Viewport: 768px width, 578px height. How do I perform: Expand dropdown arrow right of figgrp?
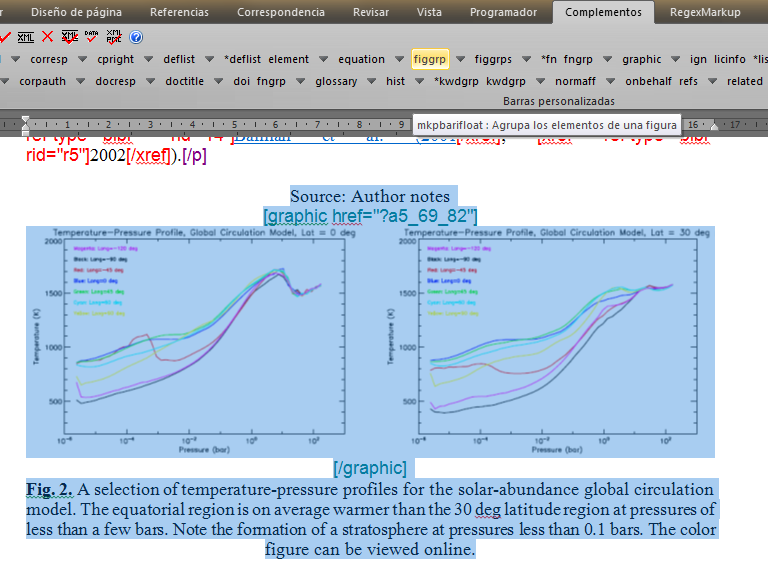(x=459, y=60)
